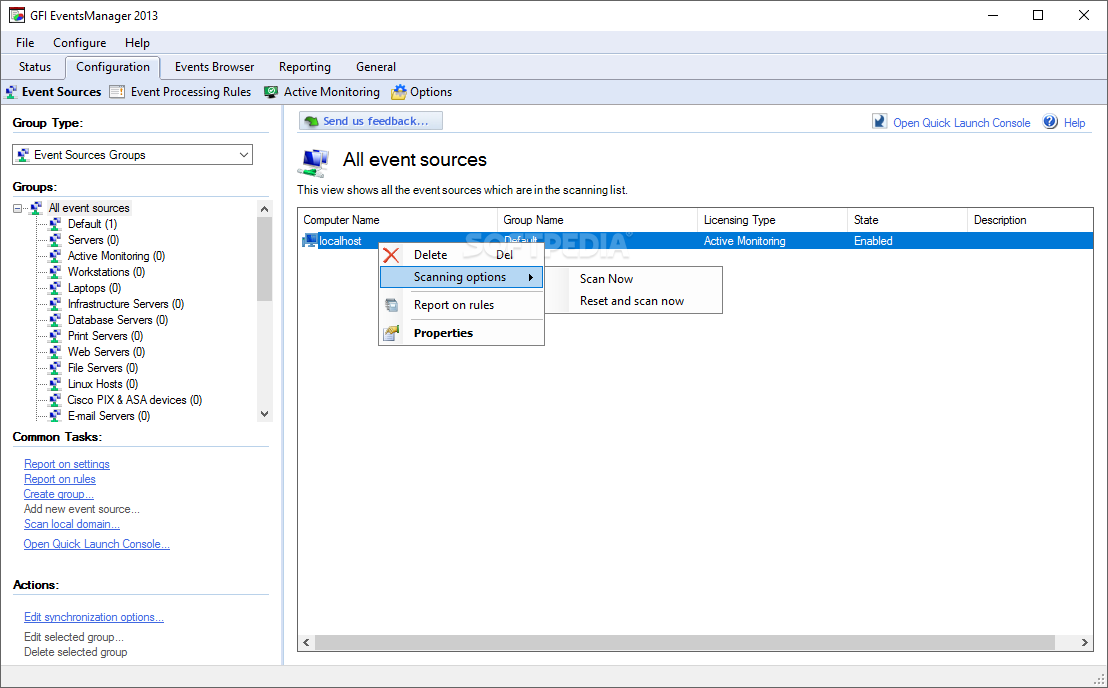The width and height of the screenshot is (1108, 688).
Task: Click the send feedback button icon
Action: (310, 121)
